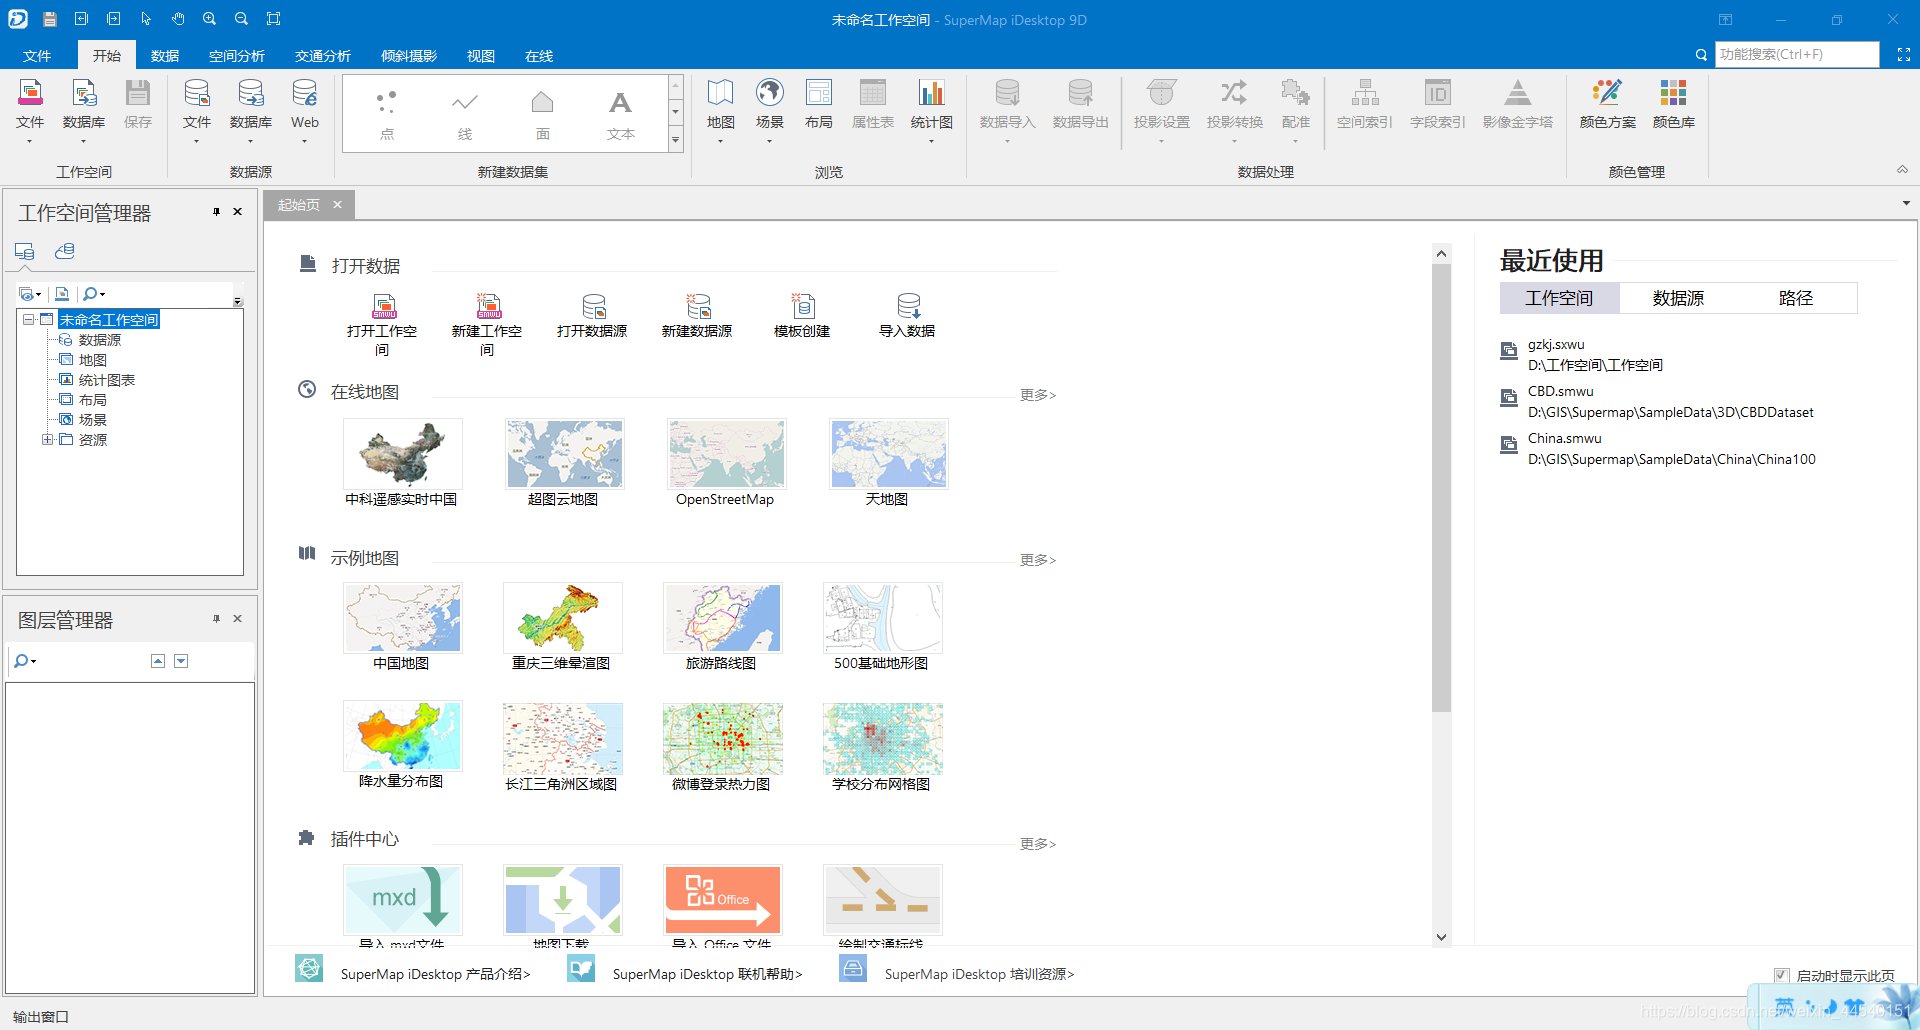Open the tree search dropdown in workspace manager

click(94, 294)
